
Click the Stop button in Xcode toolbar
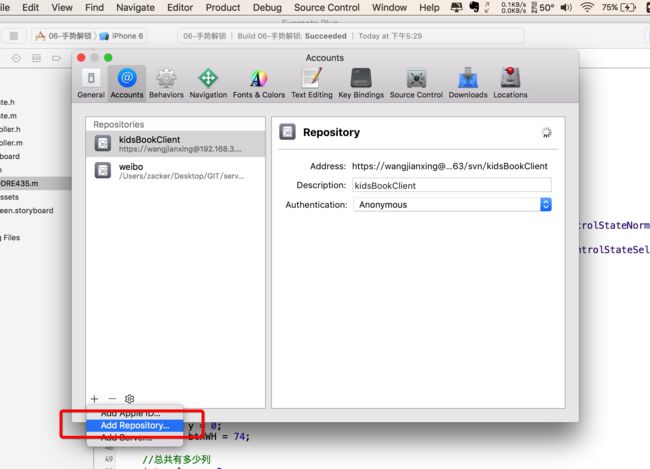(14, 36)
